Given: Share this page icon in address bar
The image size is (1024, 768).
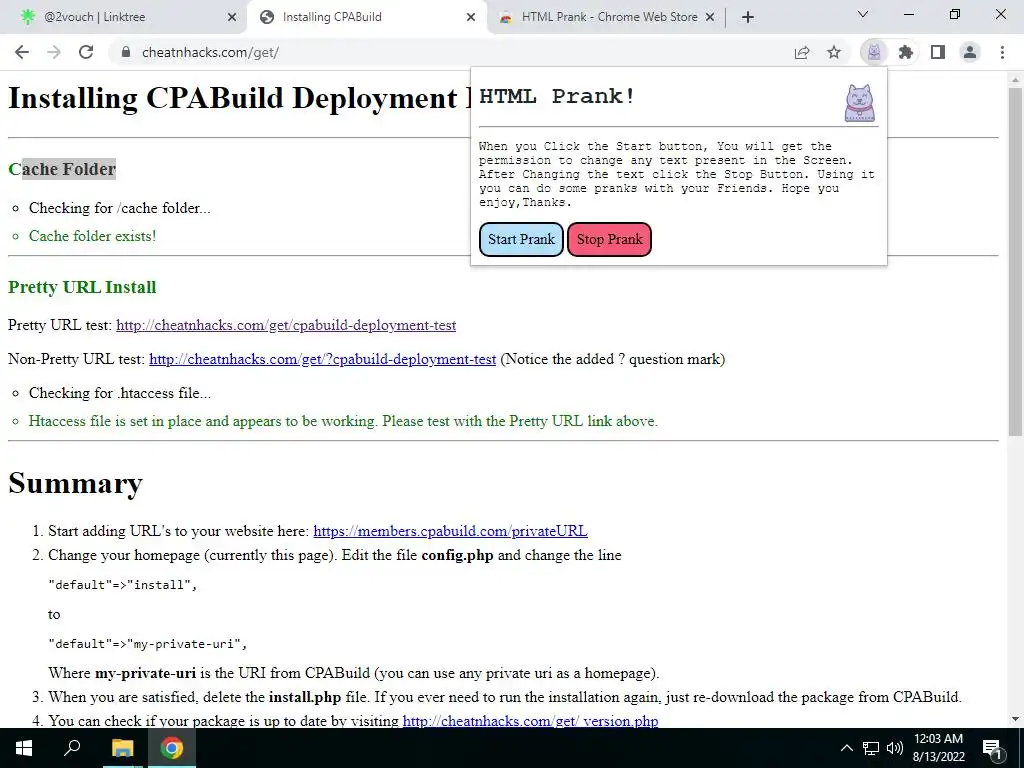Looking at the screenshot, I should click(802, 52).
